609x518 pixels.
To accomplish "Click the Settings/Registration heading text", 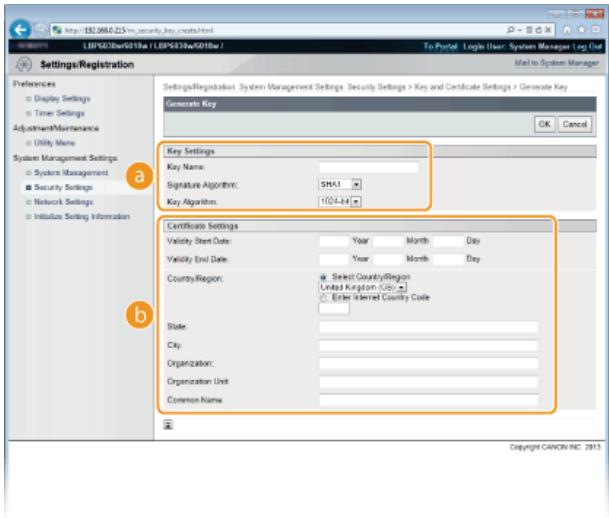I will [87, 64].
